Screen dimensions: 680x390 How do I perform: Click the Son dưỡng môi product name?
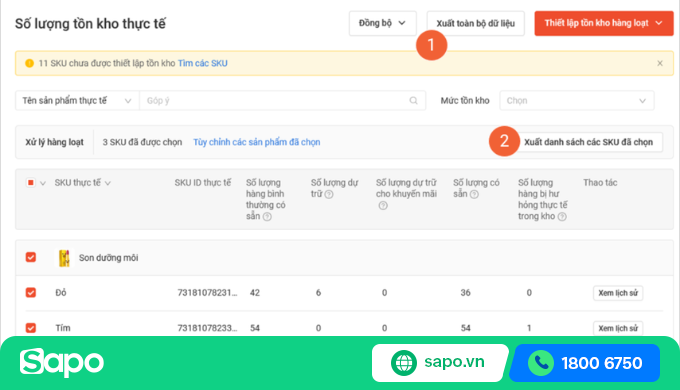pos(108,258)
